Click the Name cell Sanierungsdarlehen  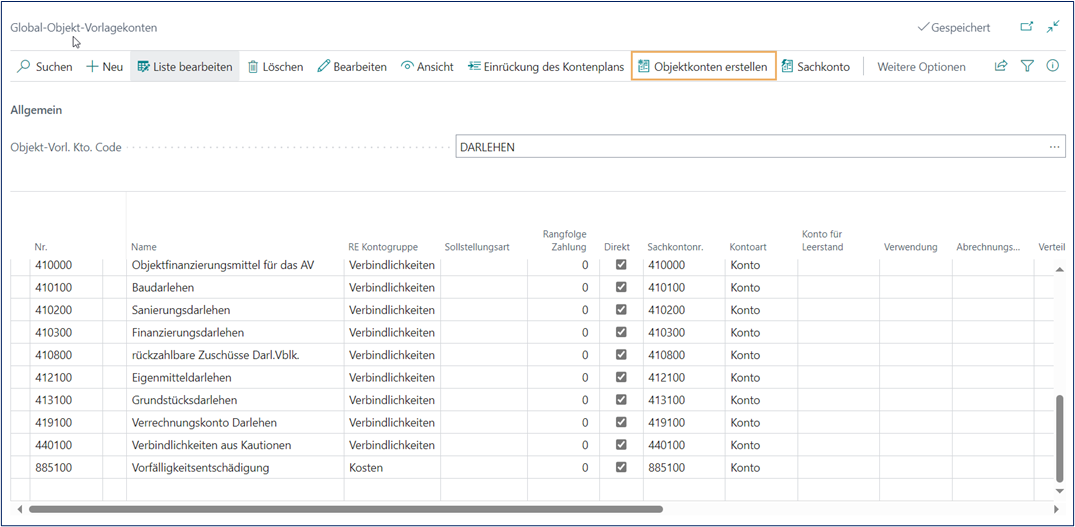[235, 310]
